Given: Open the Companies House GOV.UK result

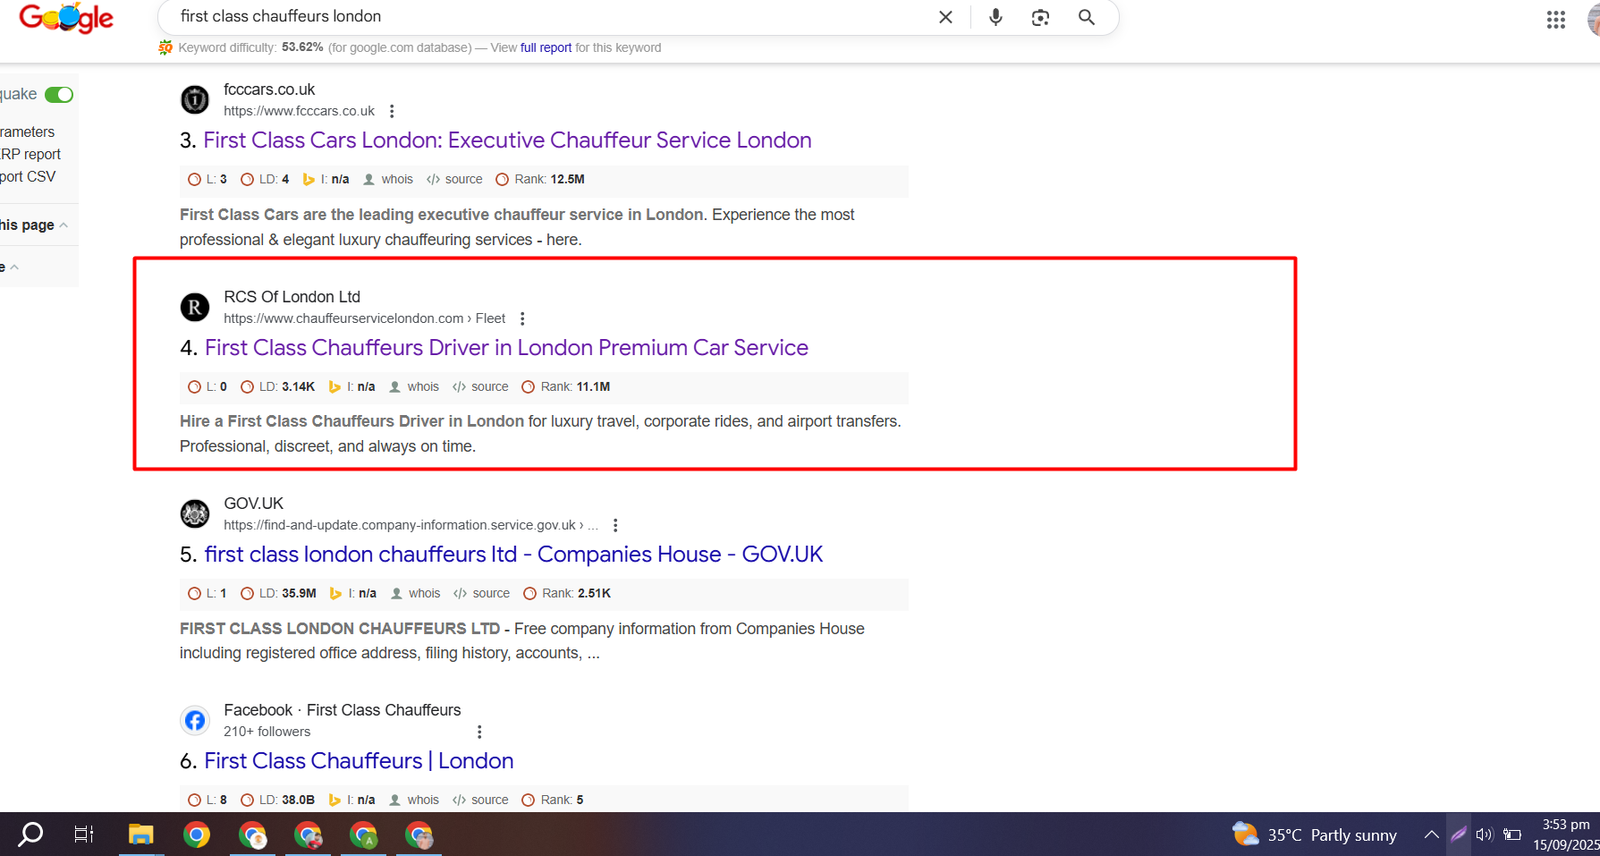Looking at the screenshot, I should 513,554.
